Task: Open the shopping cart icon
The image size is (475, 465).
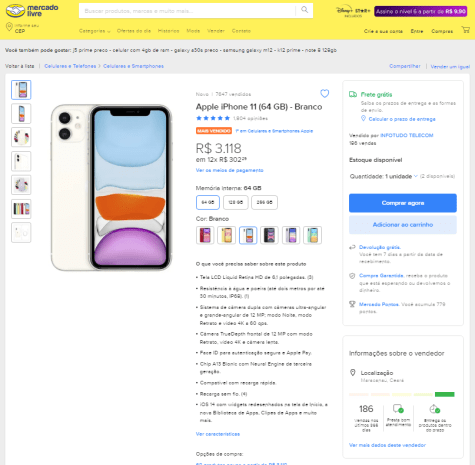Action: (466, 30)
